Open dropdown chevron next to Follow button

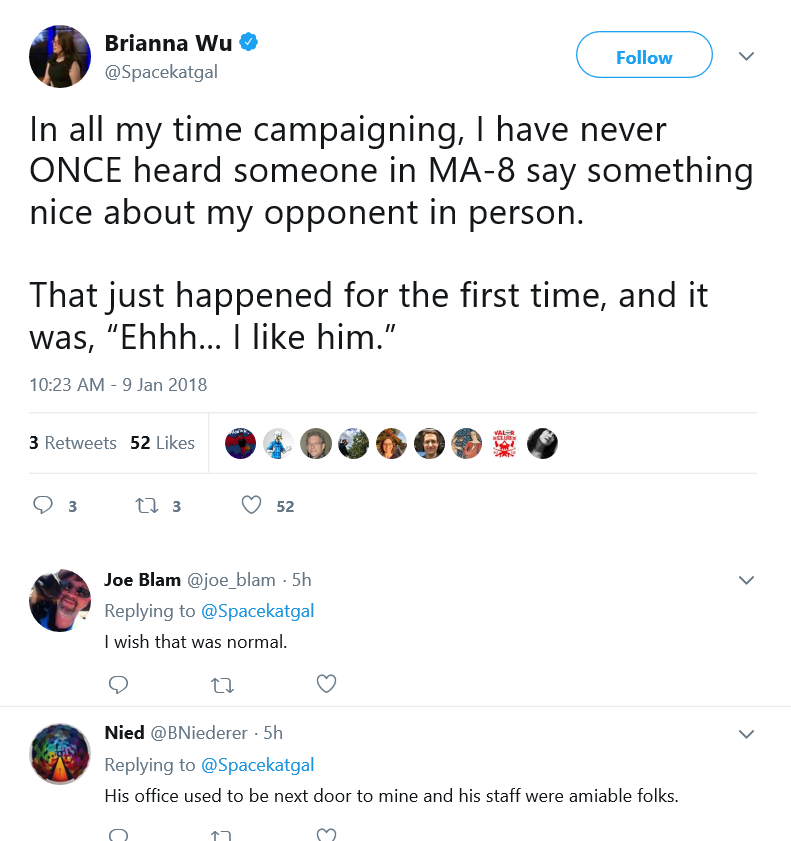tap(746, 56)
